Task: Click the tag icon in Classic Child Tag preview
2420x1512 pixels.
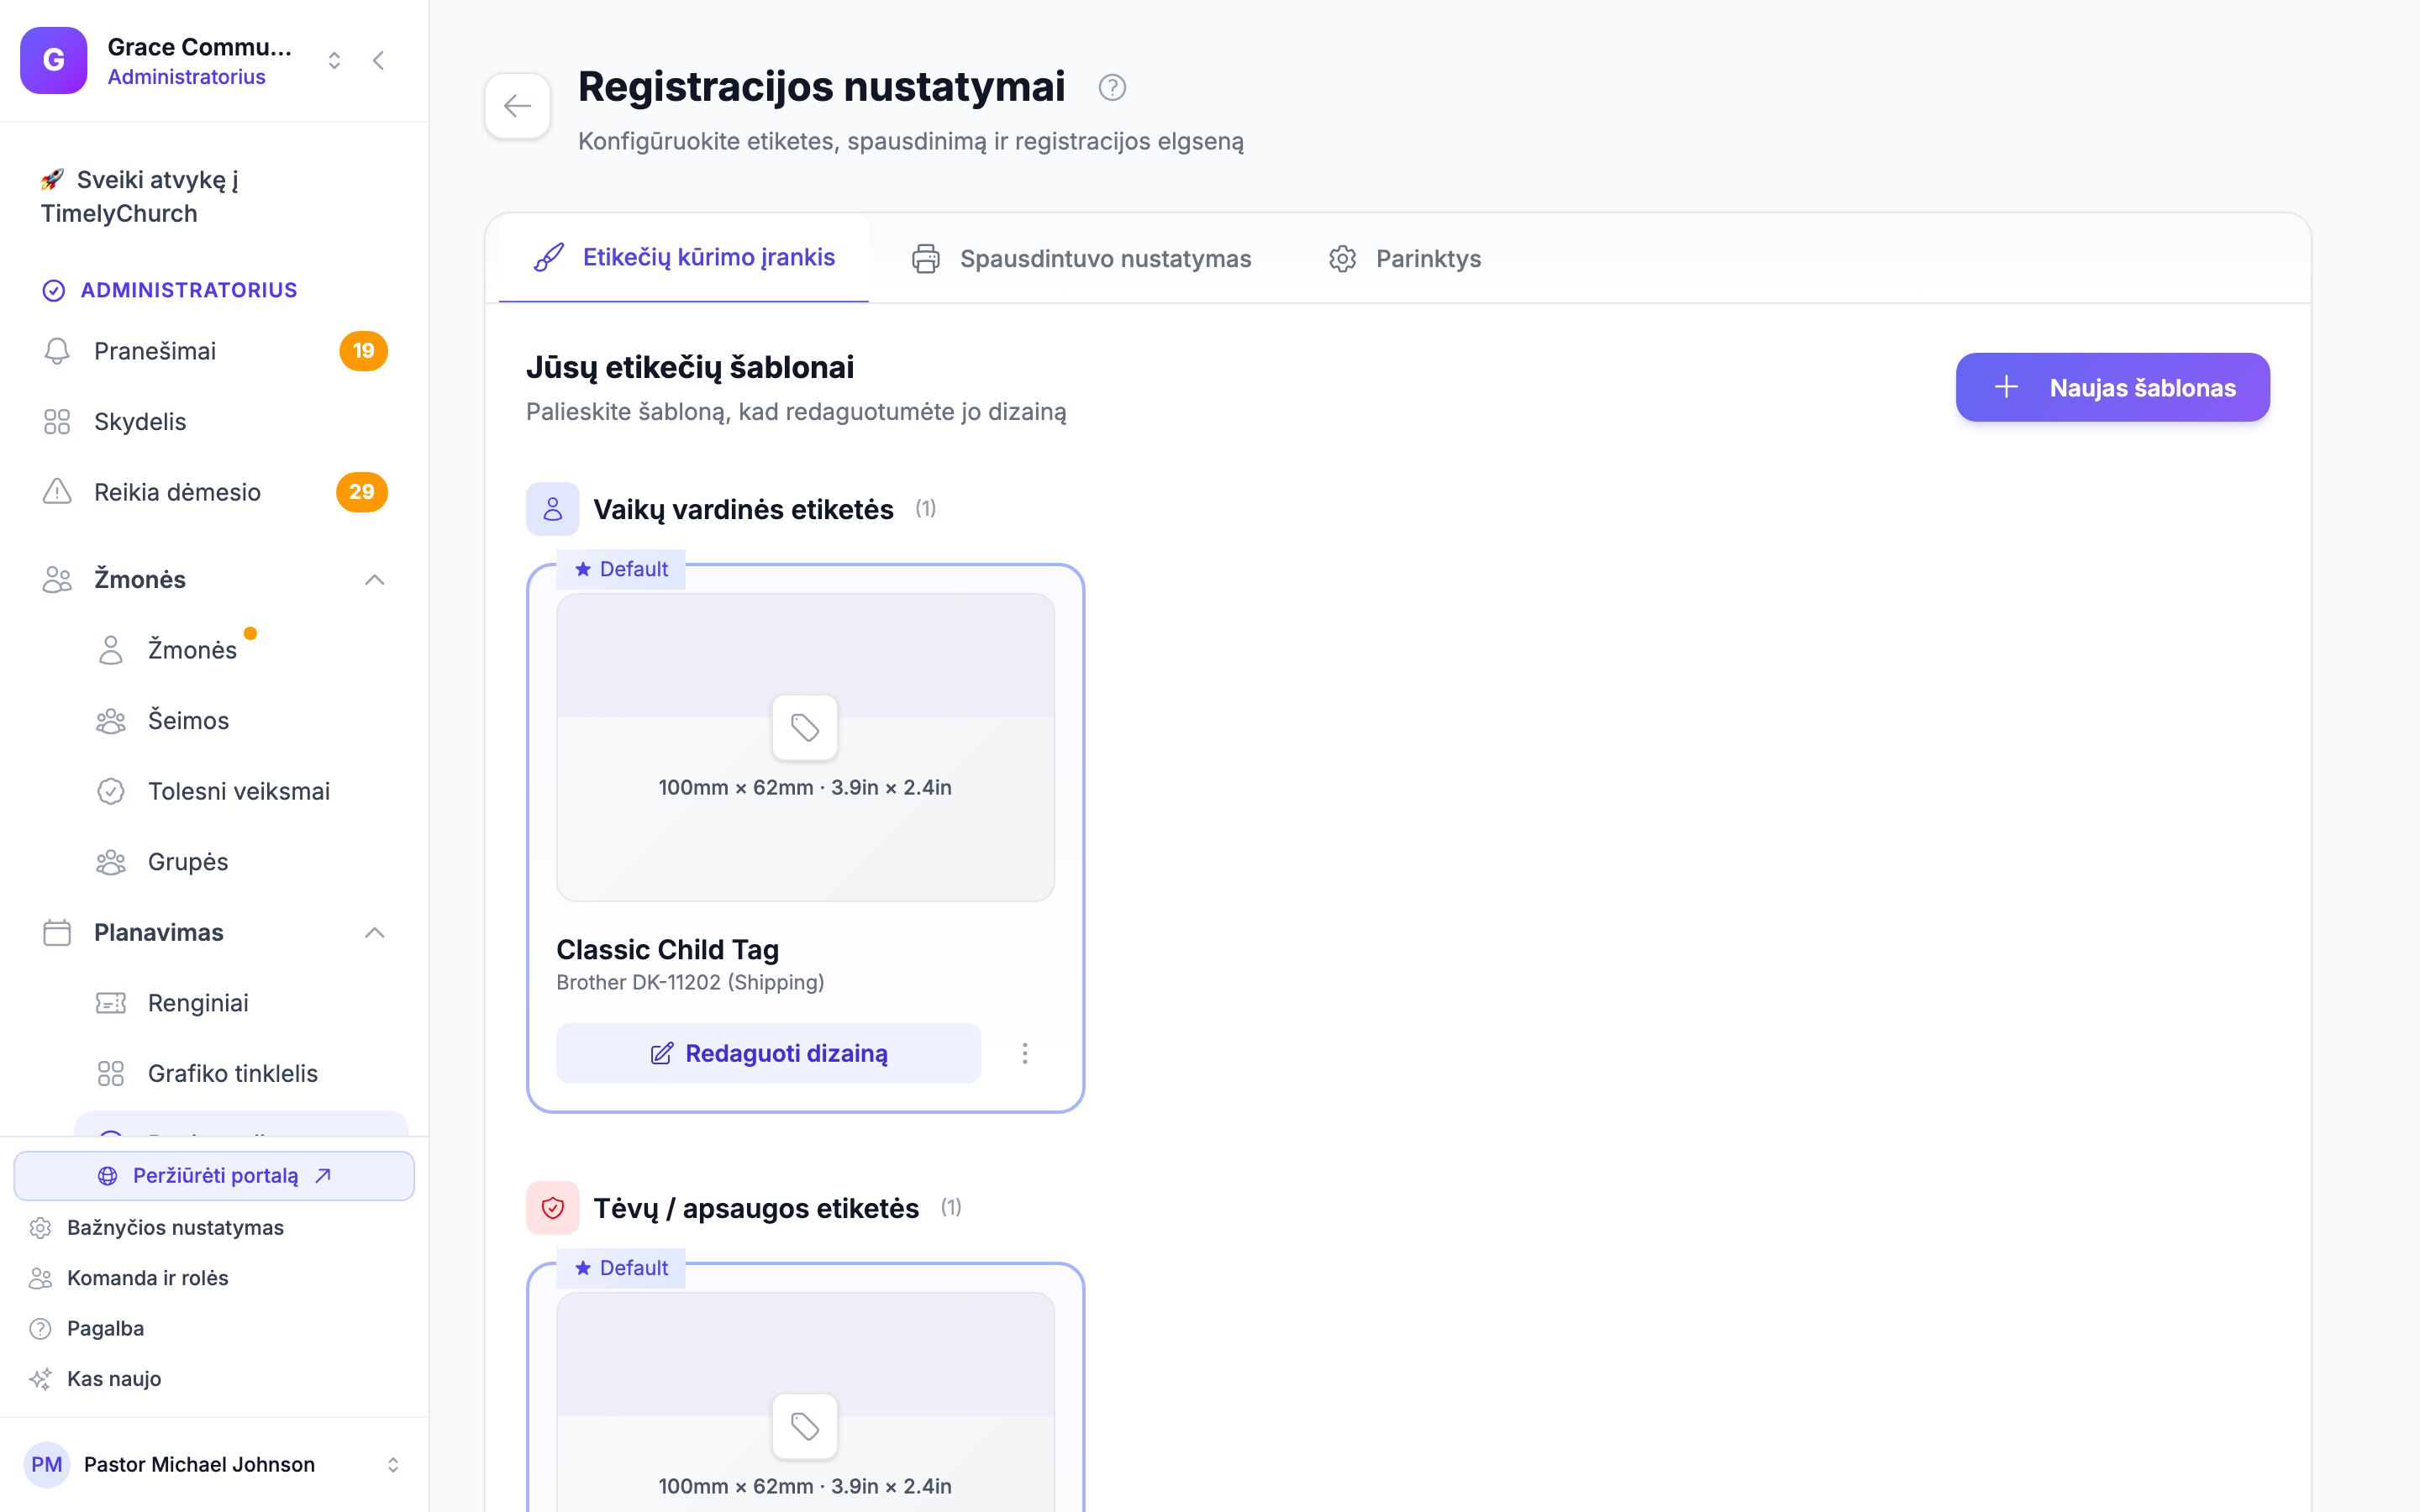Action: point(805,727)
